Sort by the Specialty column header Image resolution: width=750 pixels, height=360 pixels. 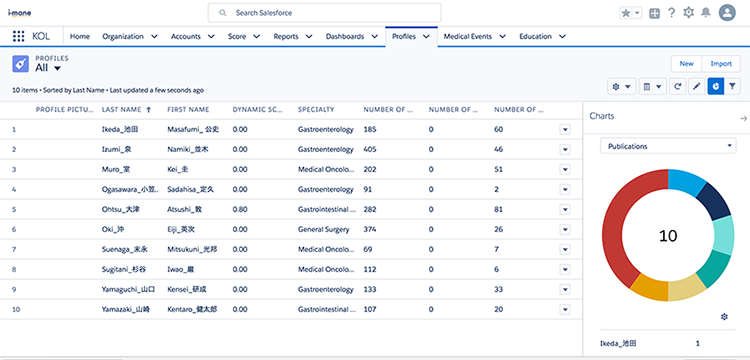[x=316, y=109]
